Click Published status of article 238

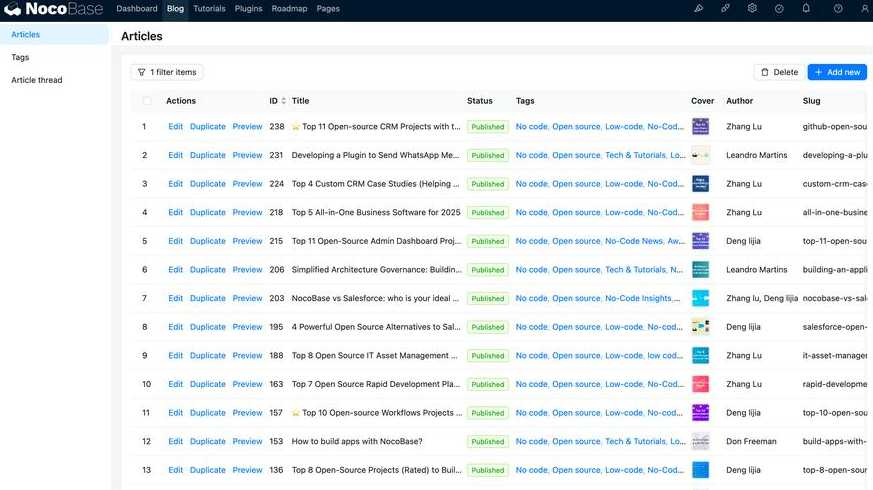tap(488, 127)
